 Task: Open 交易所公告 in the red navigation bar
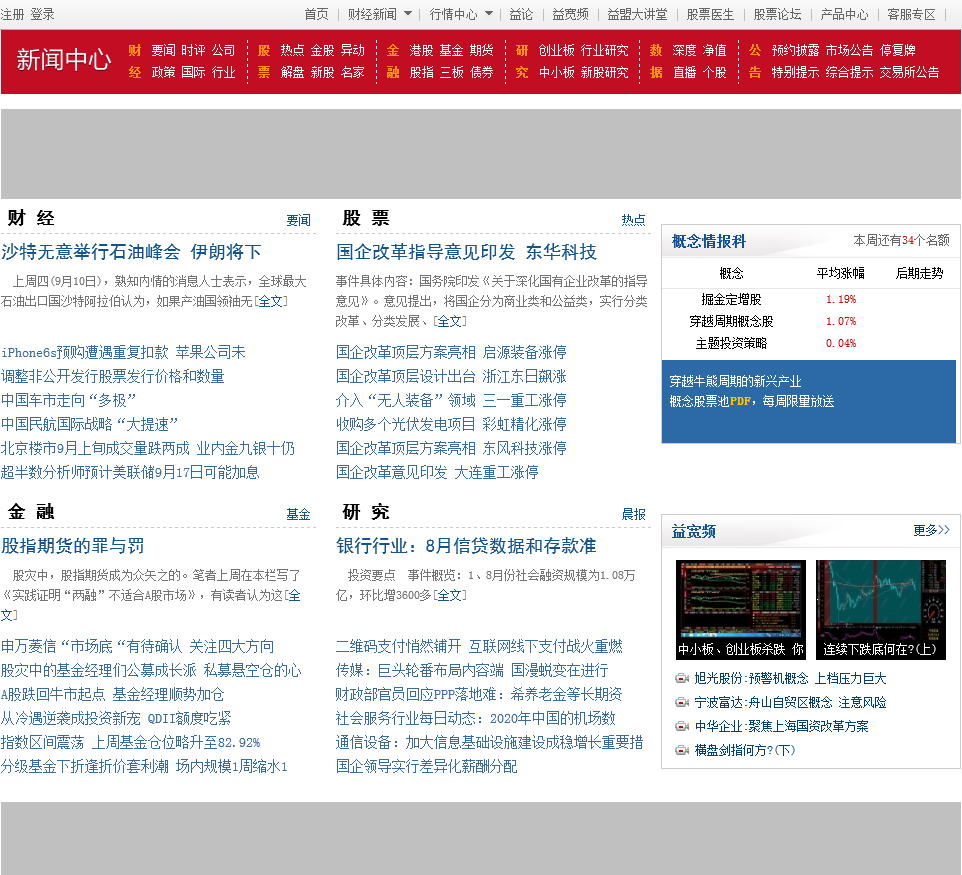click(x=909, y=72)
